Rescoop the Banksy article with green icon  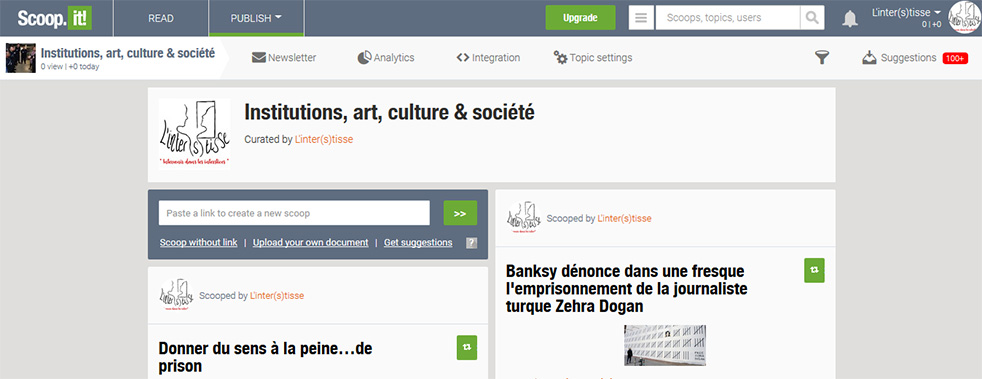[x=814, y=270]
